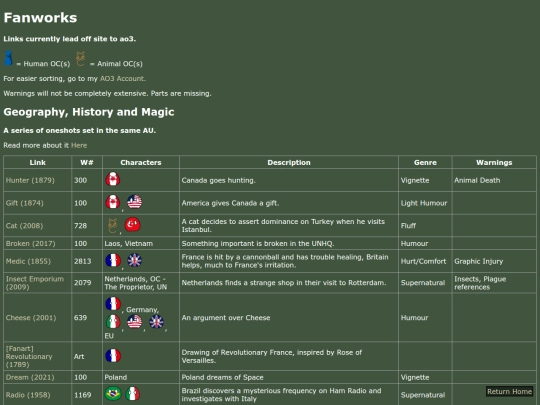This screenshot has height=405, width=540.
Task: Click Canada countryball in Gift row
Action: [x=113, y=202]
